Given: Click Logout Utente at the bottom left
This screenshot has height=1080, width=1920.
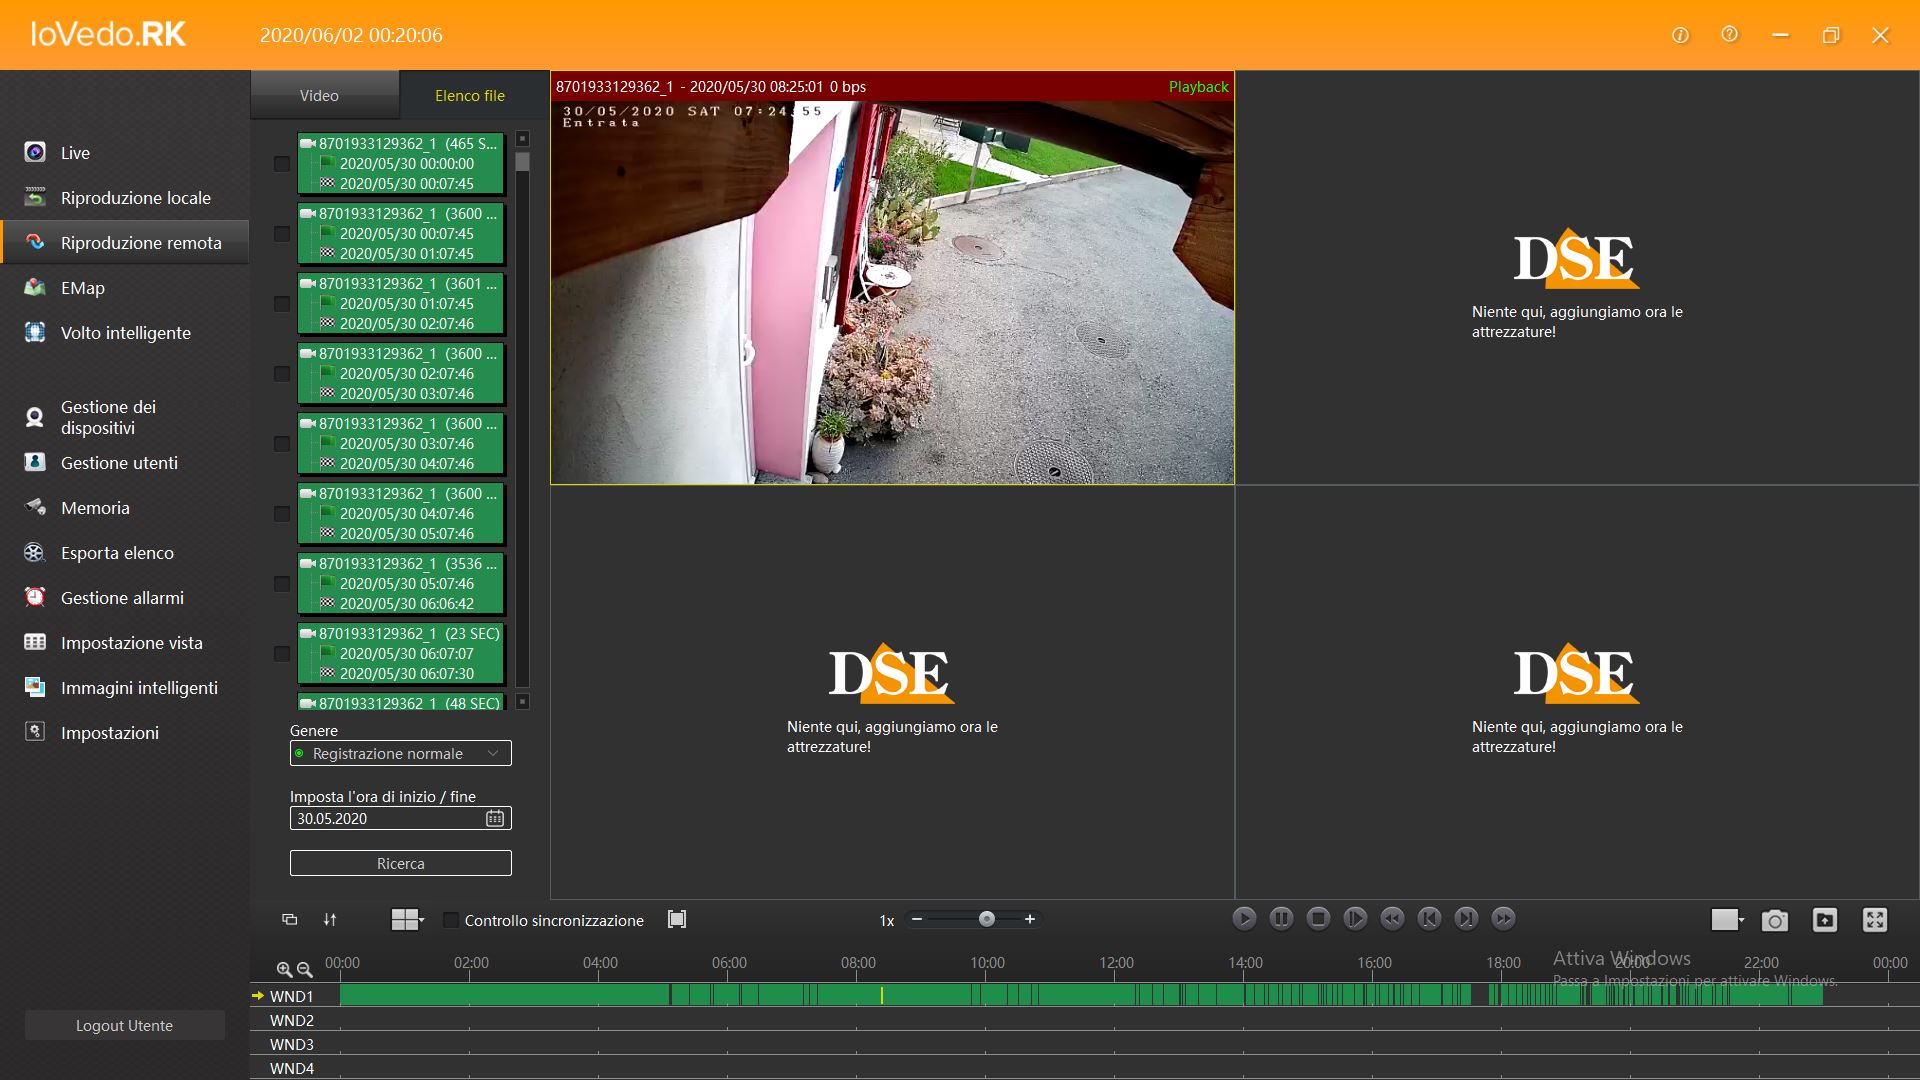Looking at the screenshot, I should pyautogui.click(x=123, y=1025).
